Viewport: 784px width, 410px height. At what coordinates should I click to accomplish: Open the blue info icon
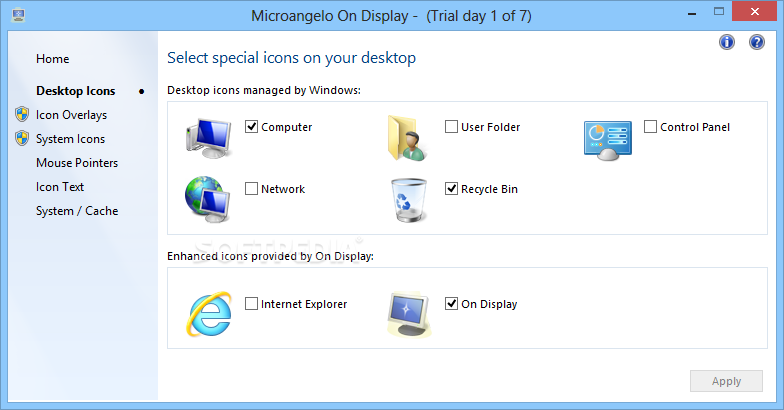pos(727,42)
